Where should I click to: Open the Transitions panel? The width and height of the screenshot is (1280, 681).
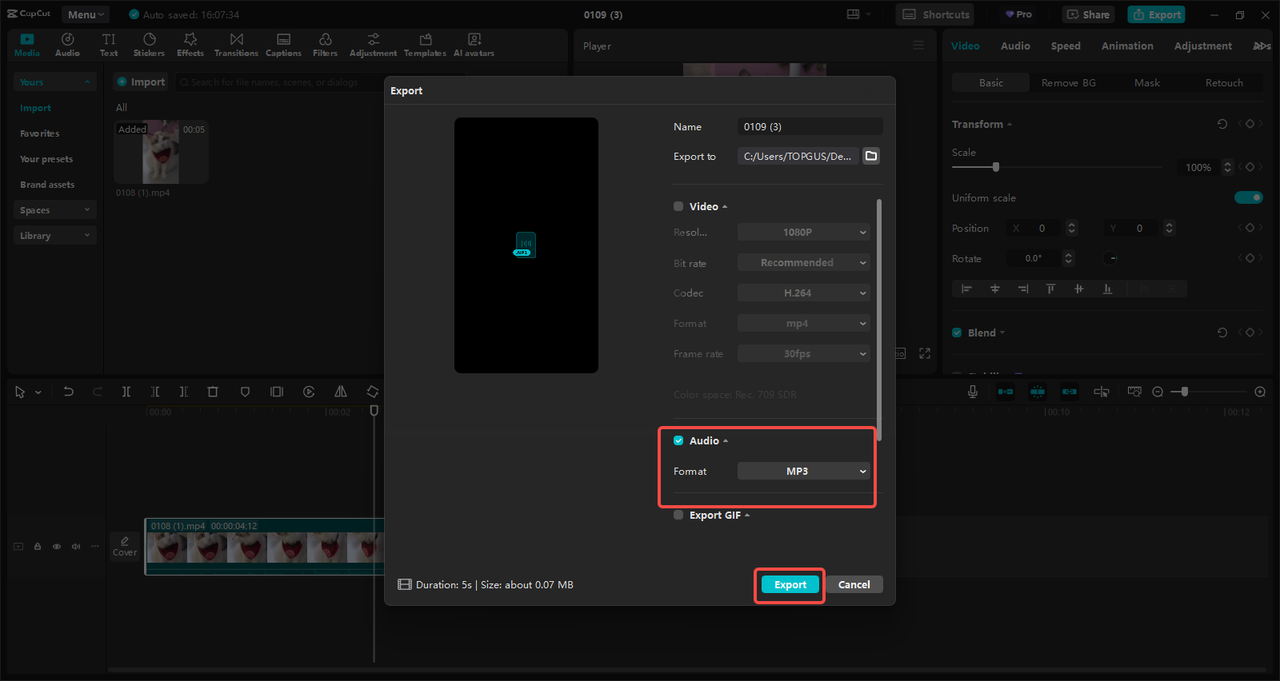(236, 44)
